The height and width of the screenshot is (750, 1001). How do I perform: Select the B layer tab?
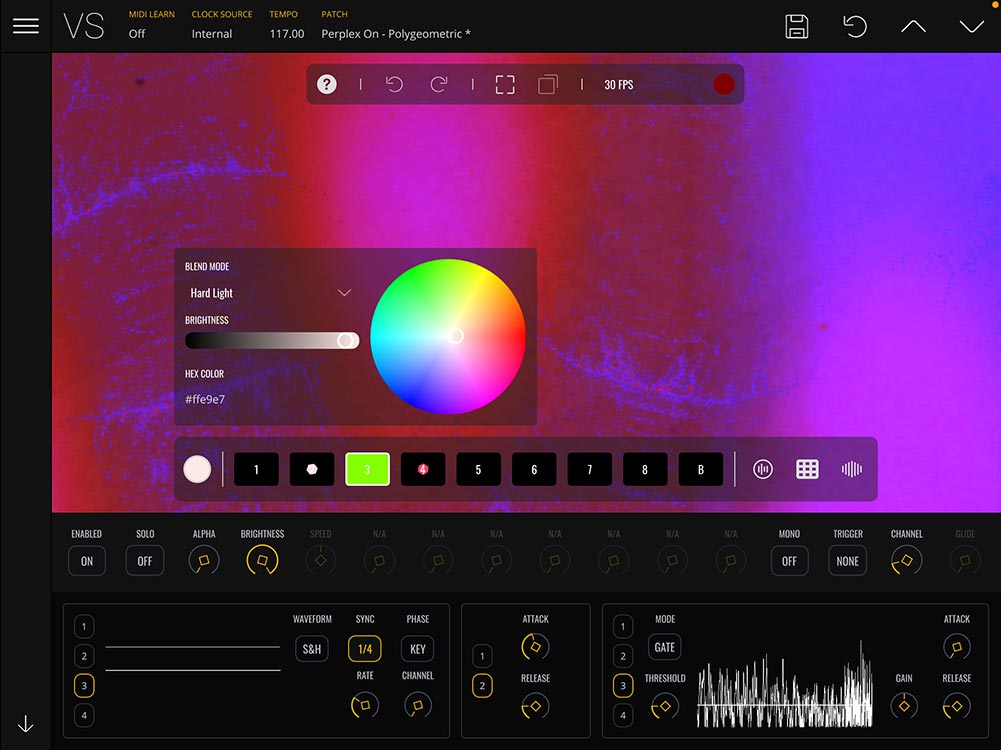point(700,469)
